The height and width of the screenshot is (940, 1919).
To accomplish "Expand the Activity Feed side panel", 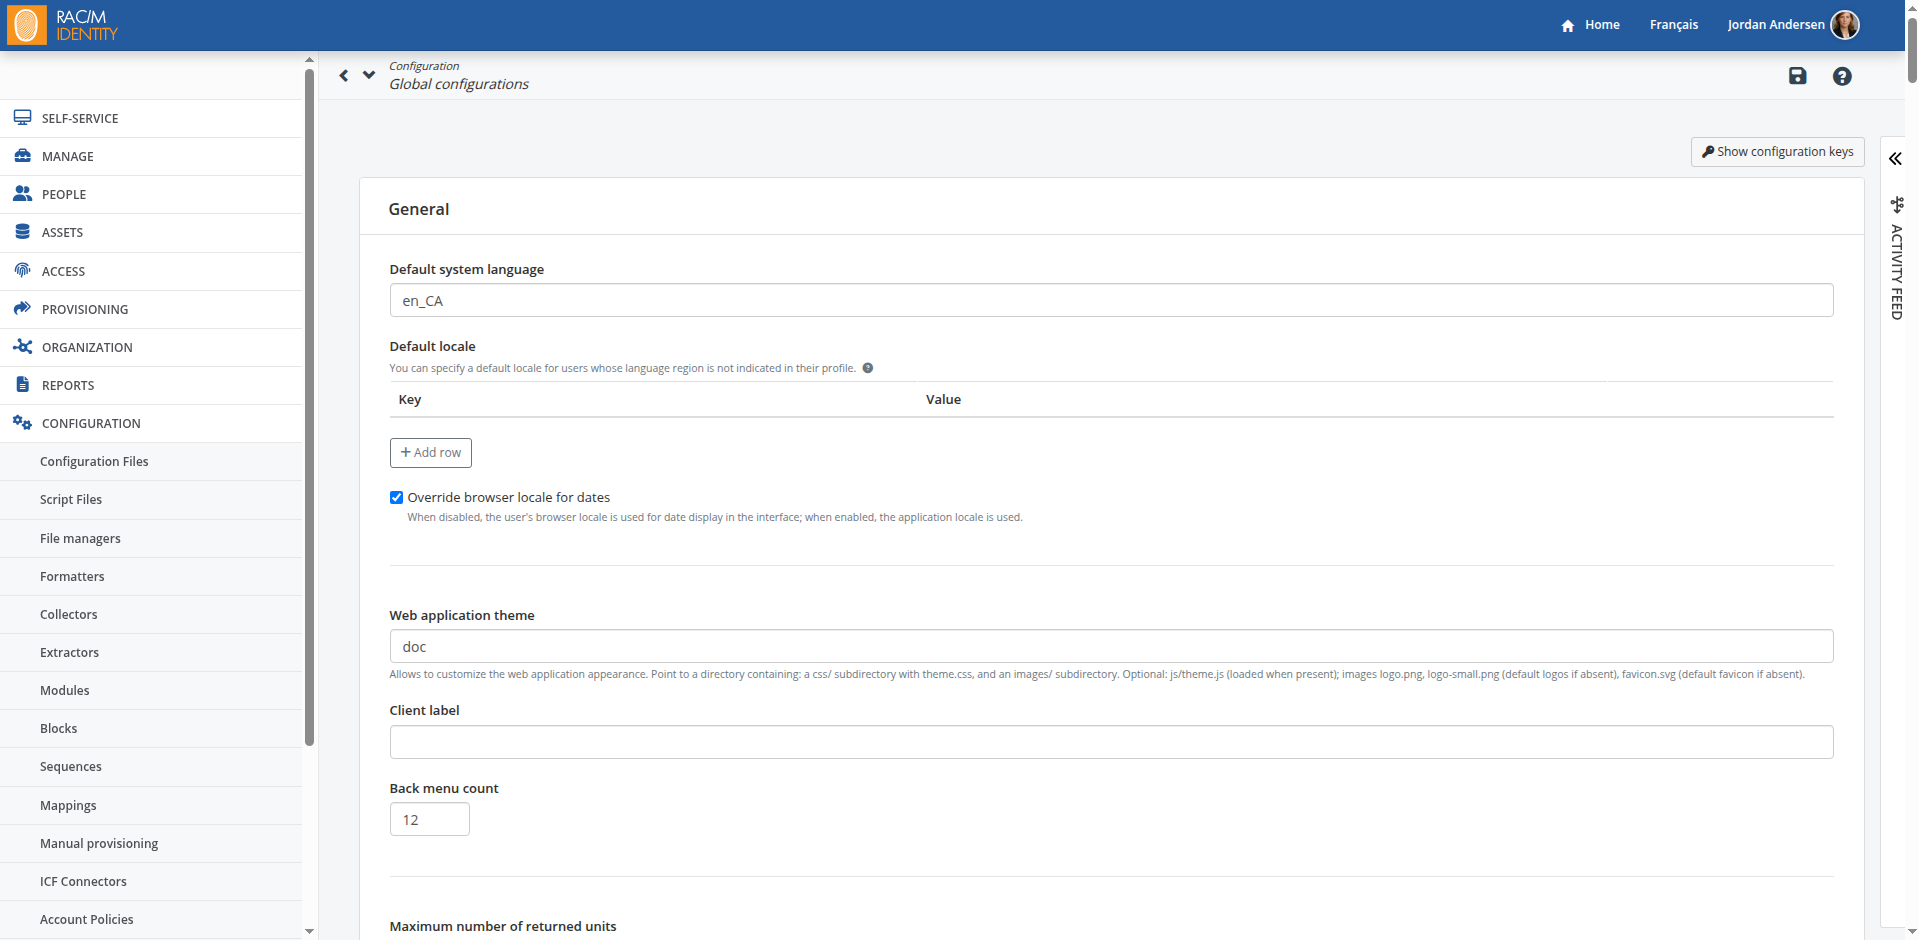I will click(1895, 159).
